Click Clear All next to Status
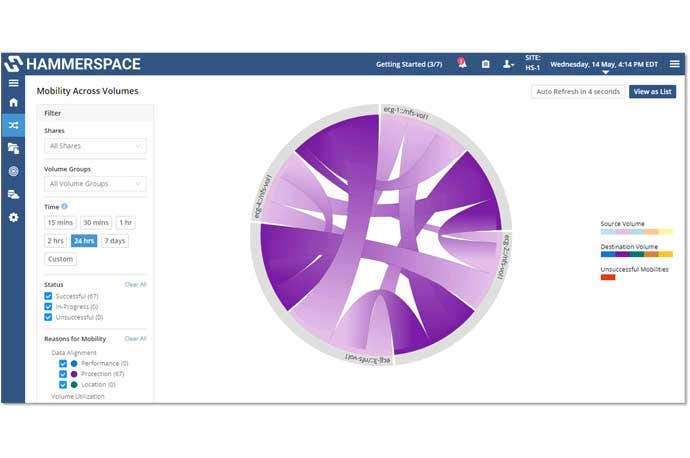690x458 pixels. point(135,285)
